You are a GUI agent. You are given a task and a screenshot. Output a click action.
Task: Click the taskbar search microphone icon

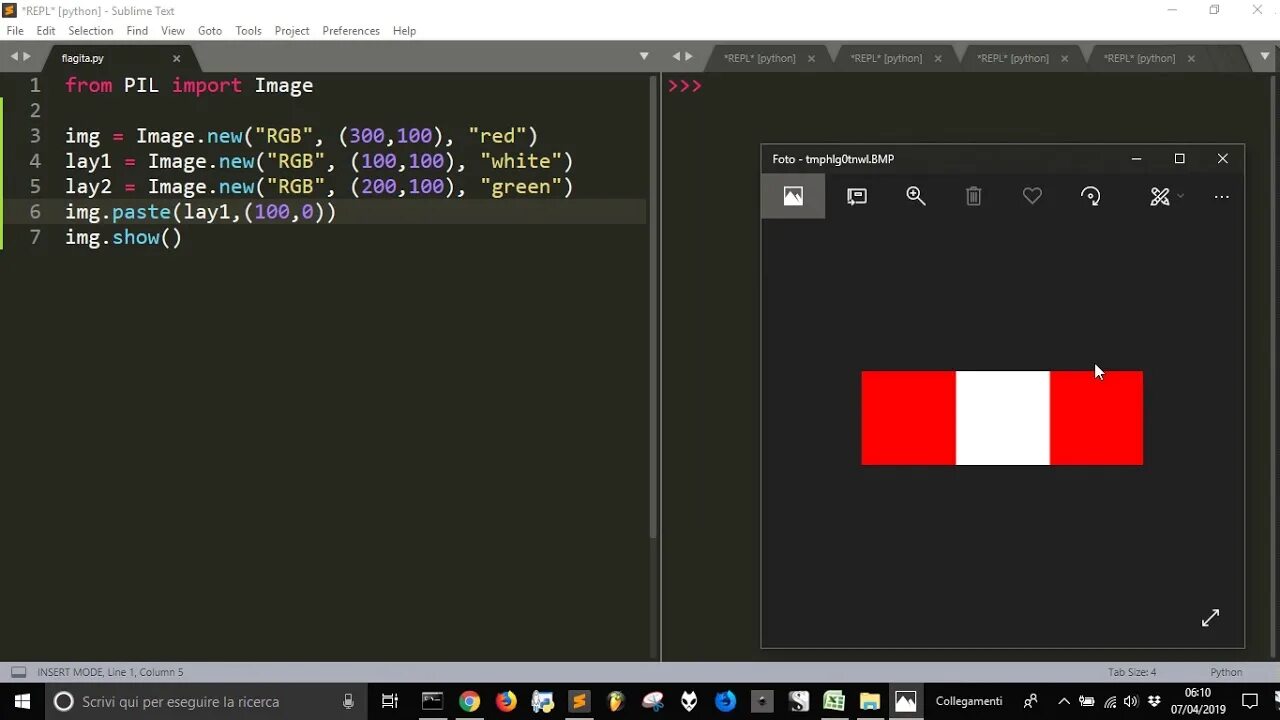point(348,701)
